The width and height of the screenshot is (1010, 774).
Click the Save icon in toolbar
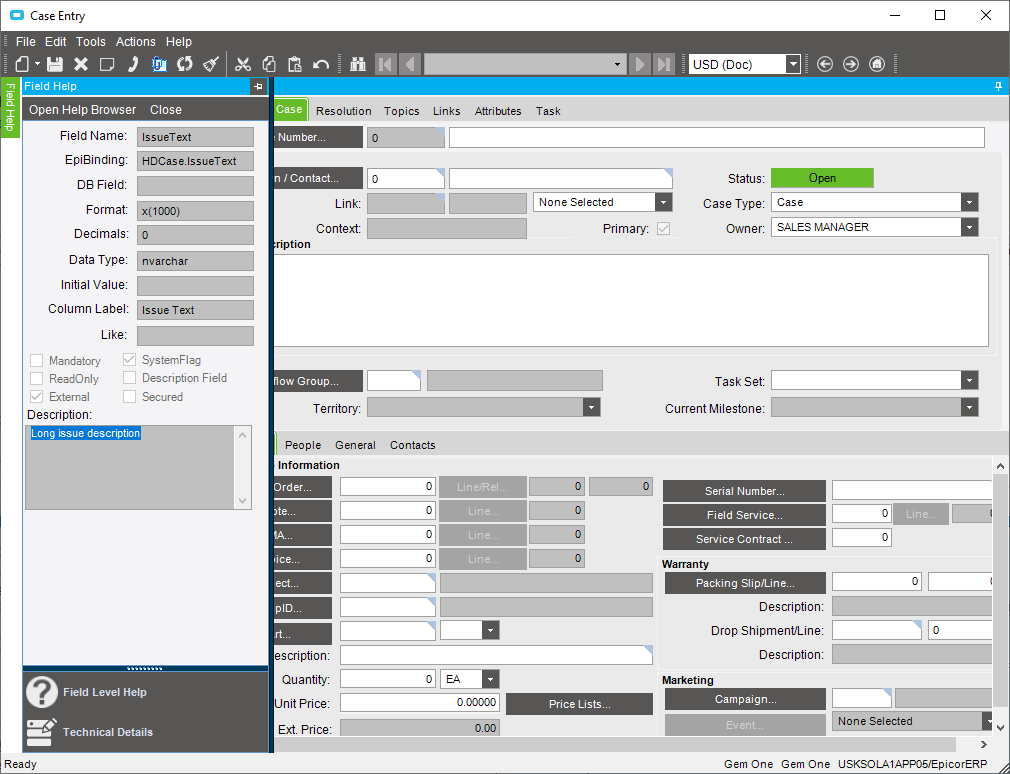pyautogui.click(x=55, y=64)
